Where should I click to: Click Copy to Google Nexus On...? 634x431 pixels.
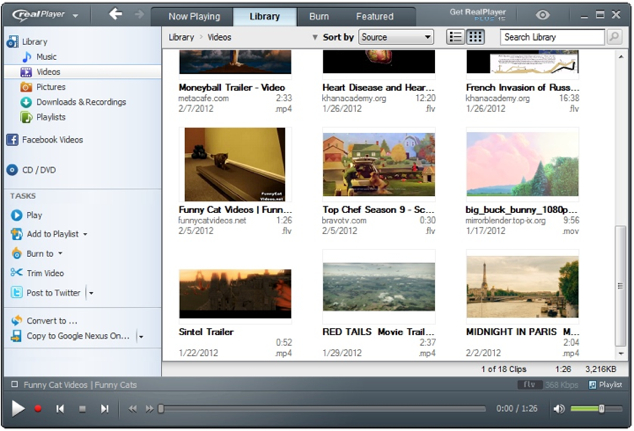(70, 336)
